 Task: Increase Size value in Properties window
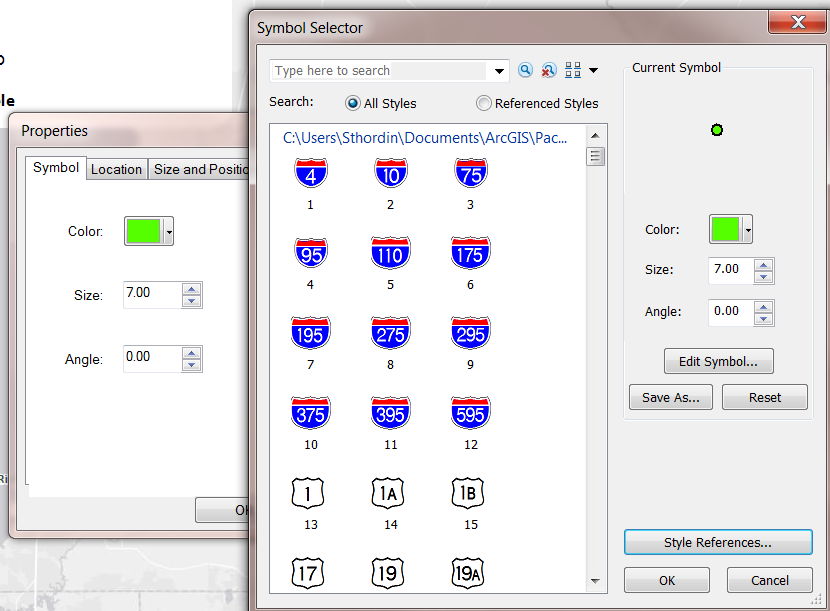tap(192, 289)
